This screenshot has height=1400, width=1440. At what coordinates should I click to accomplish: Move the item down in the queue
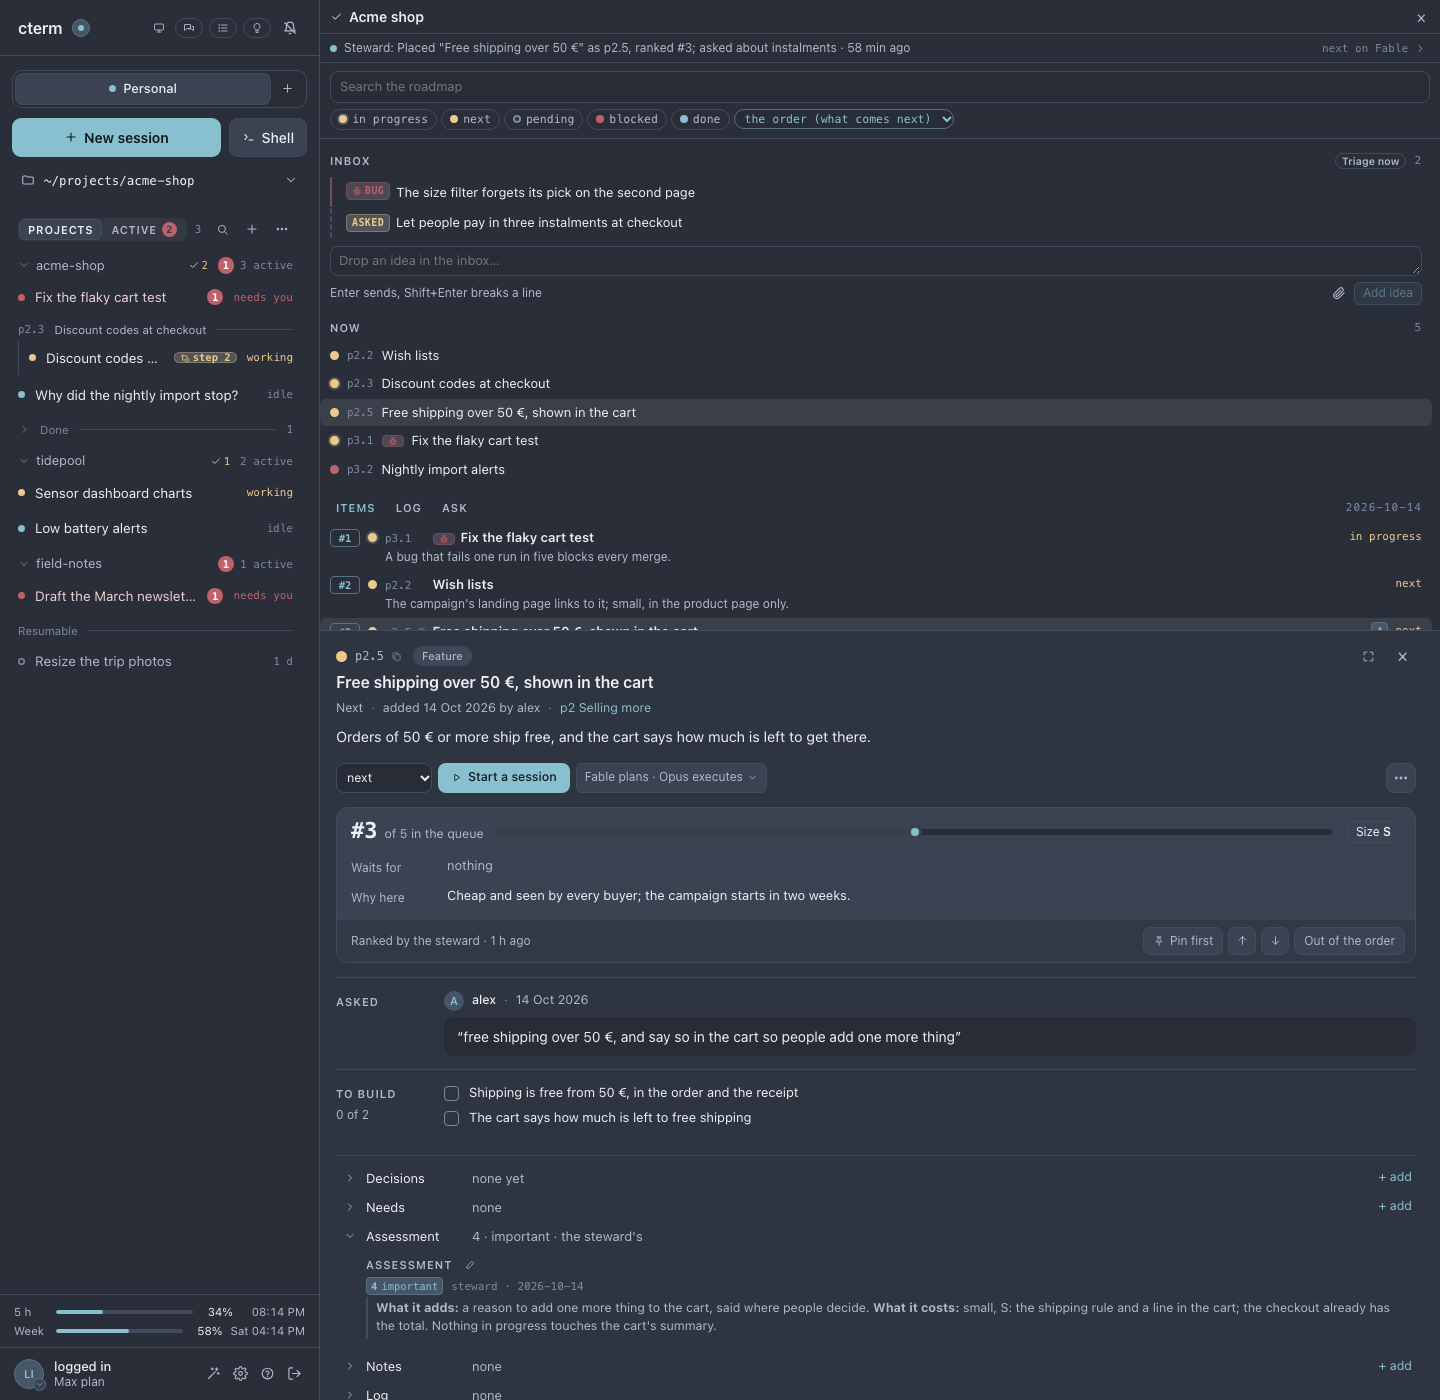click(1275, 941)
